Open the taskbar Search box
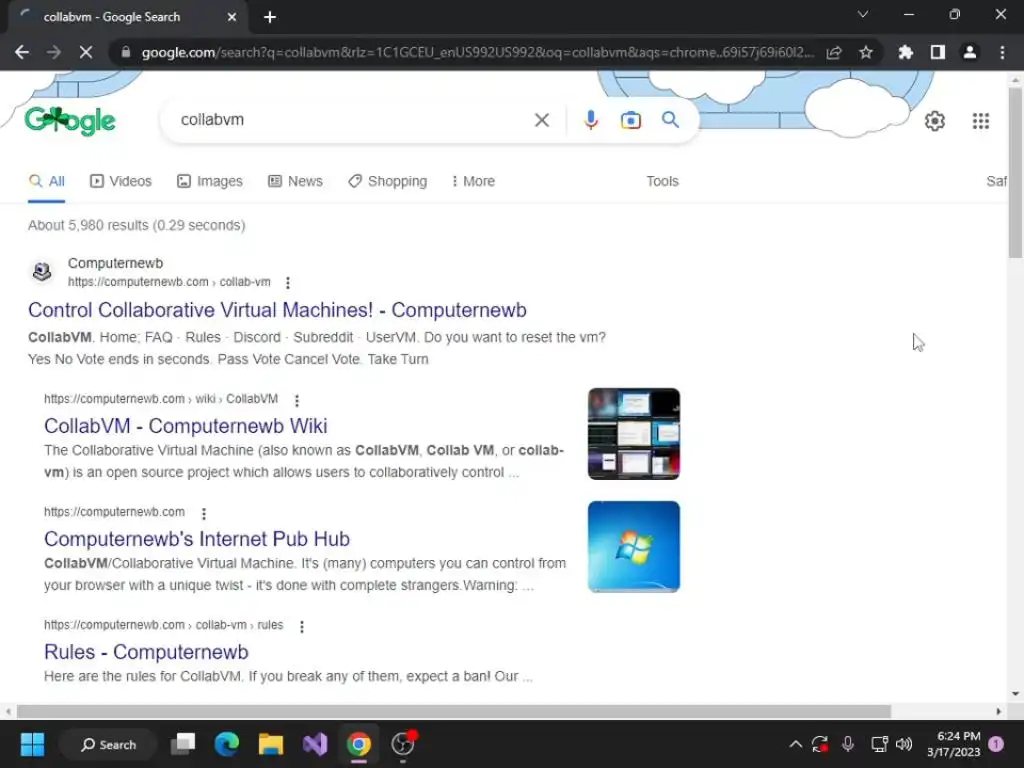This screenshot has width=1024, height=768. [108, 744]
